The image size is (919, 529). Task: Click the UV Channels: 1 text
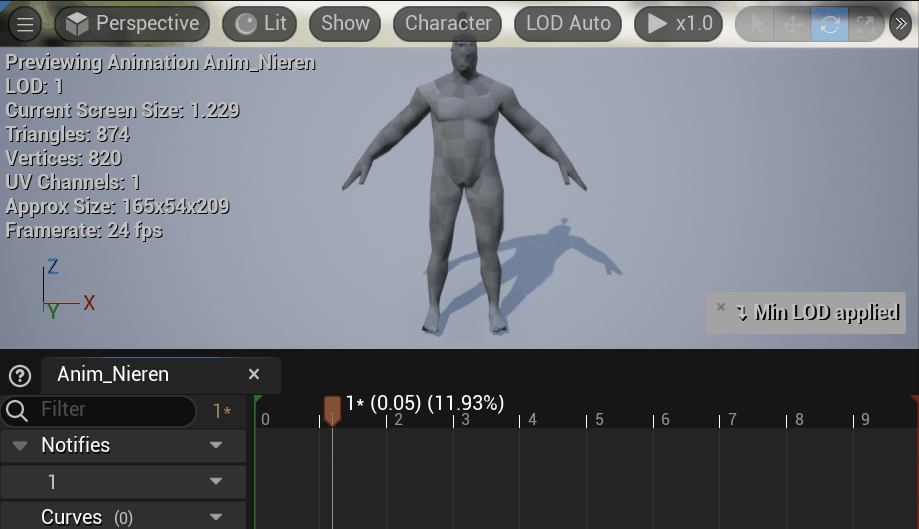pyautogui.click(x=73, y=183)
